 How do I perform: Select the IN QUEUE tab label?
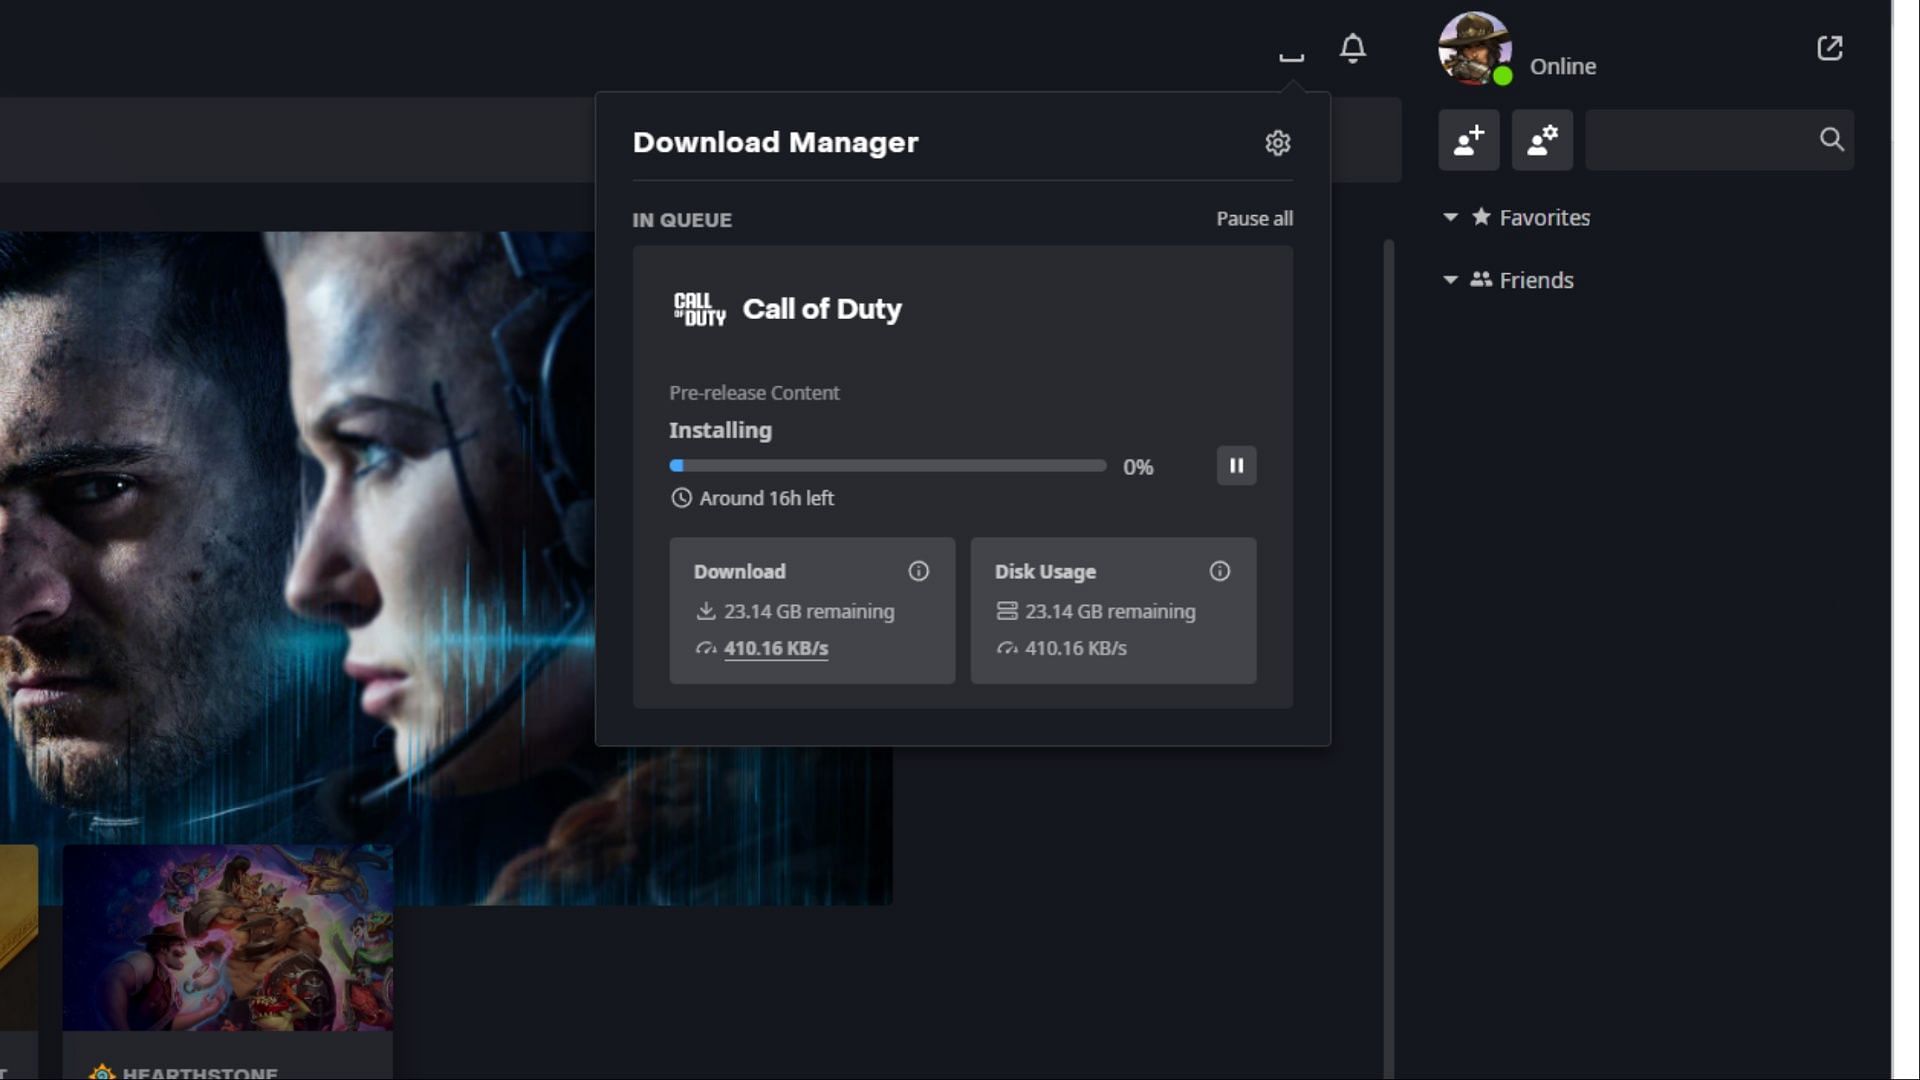point(682,219)
